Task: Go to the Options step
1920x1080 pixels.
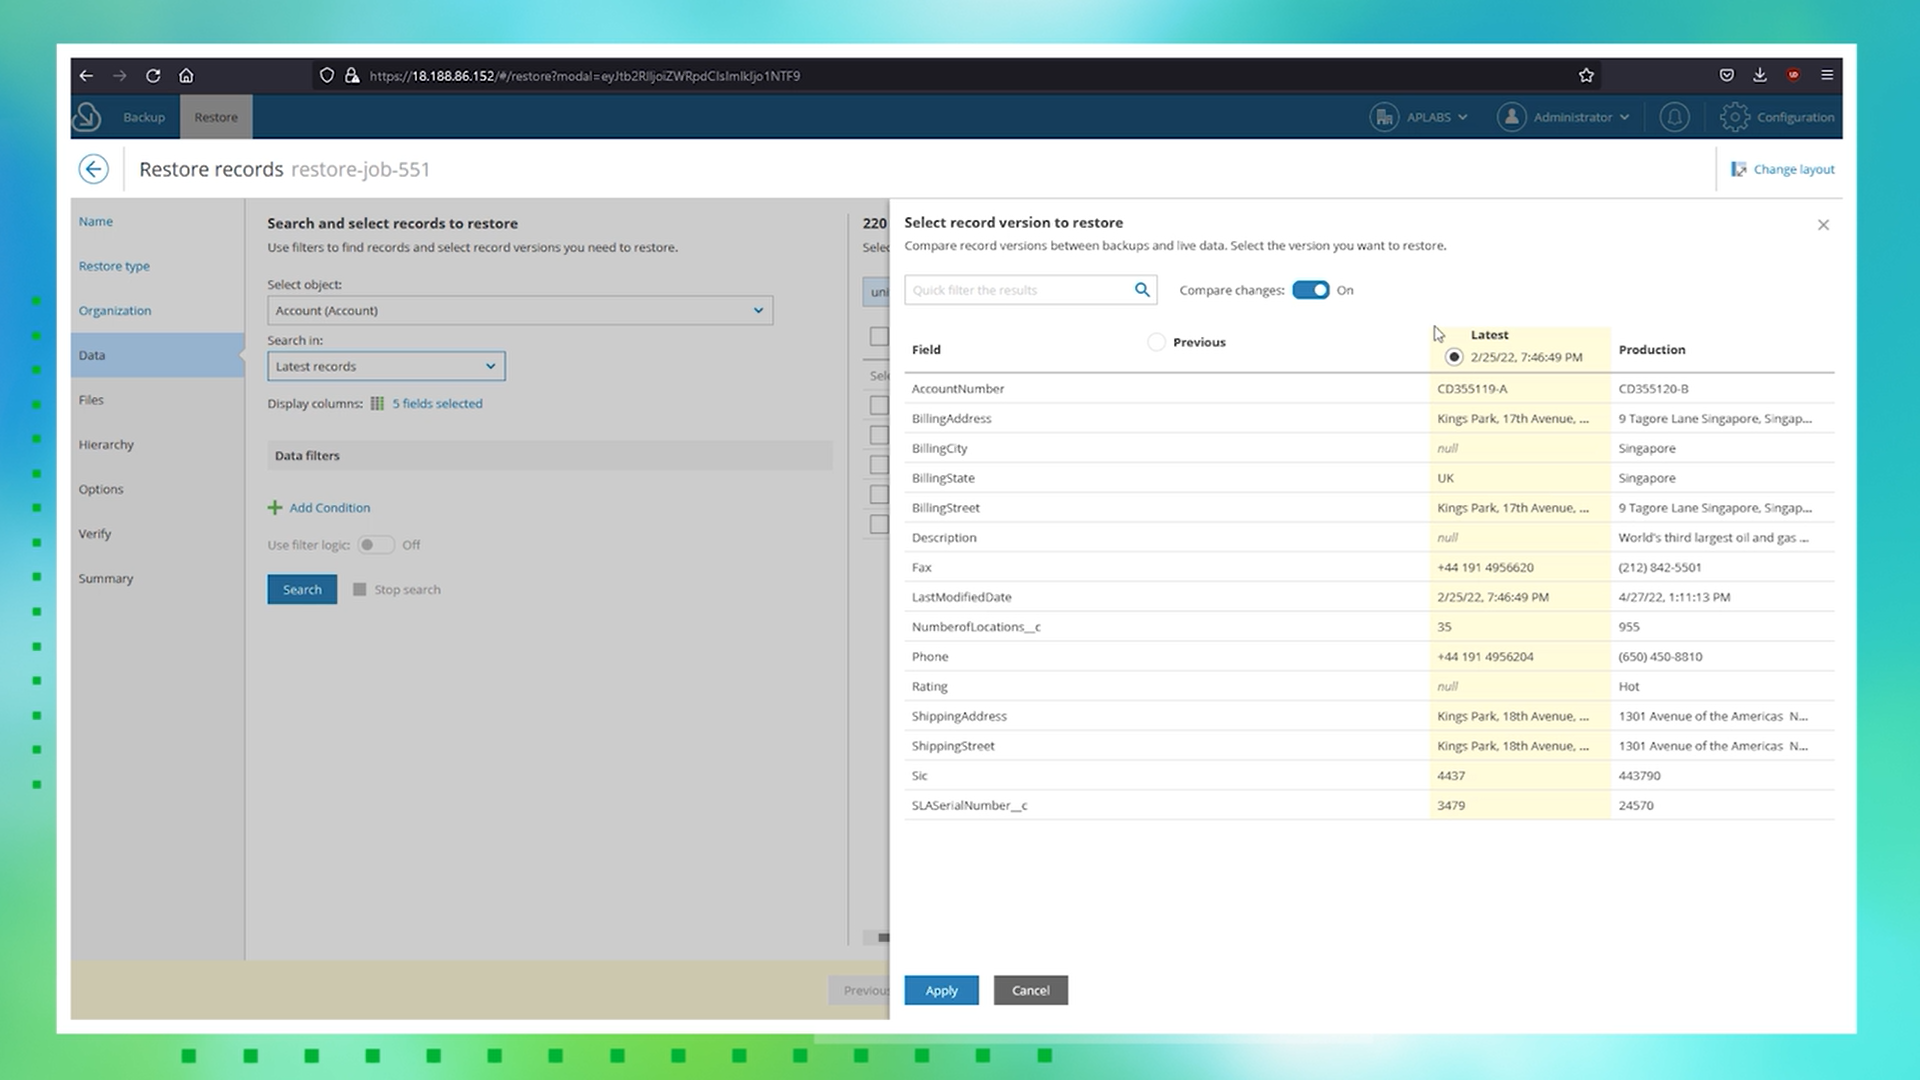Action: 101,489
